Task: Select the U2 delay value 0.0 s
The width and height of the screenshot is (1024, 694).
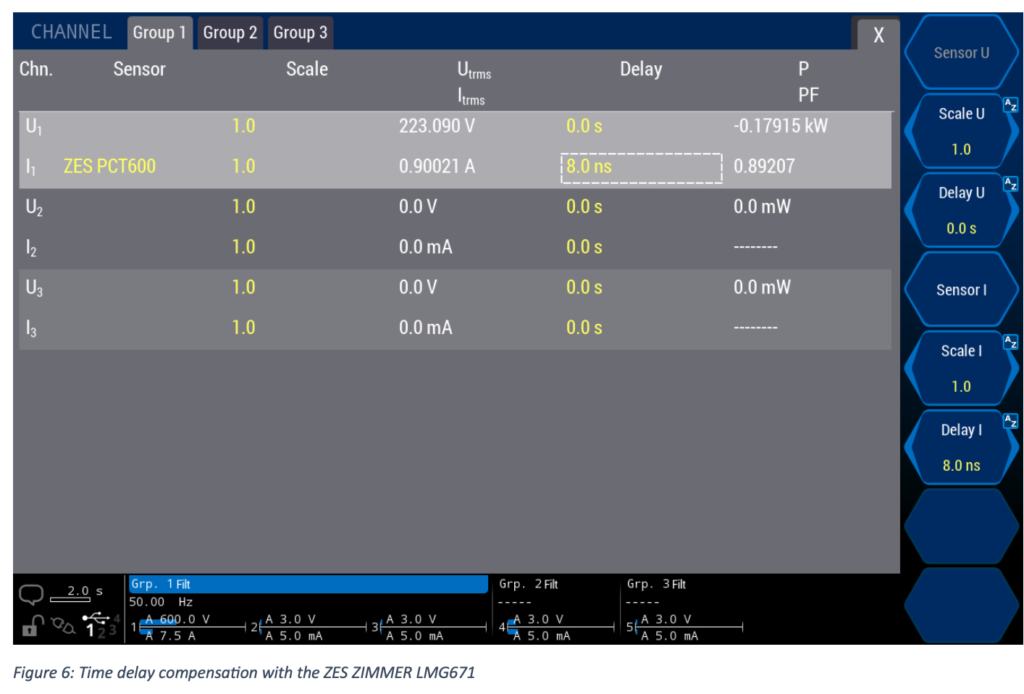Action: tap(584, 207)
